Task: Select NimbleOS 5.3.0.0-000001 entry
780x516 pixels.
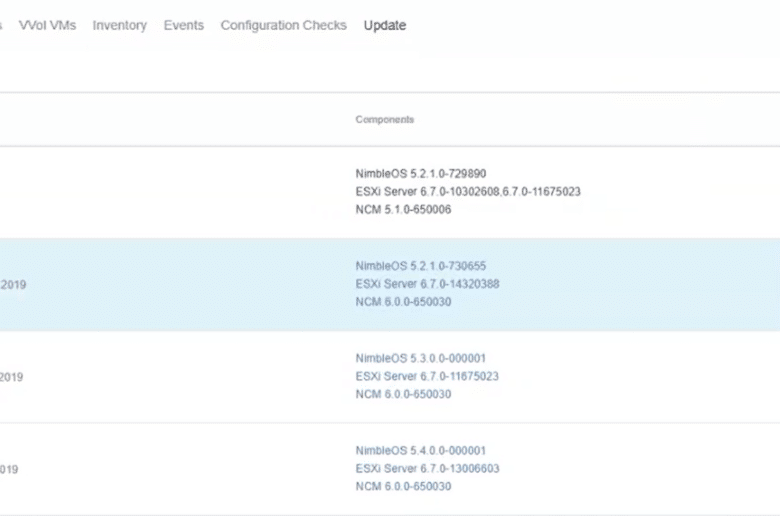Action: [421, 358]
